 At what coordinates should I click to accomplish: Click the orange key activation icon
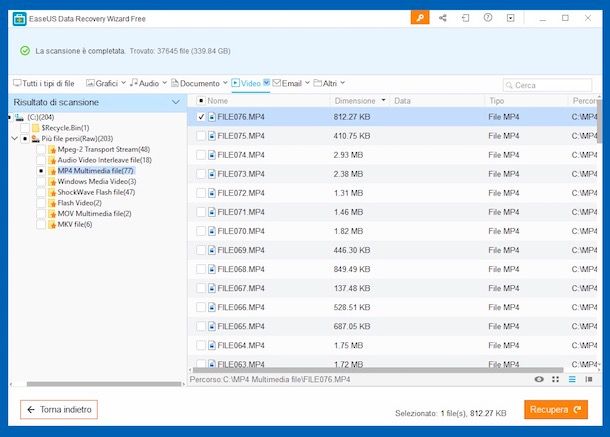point(418,18)
